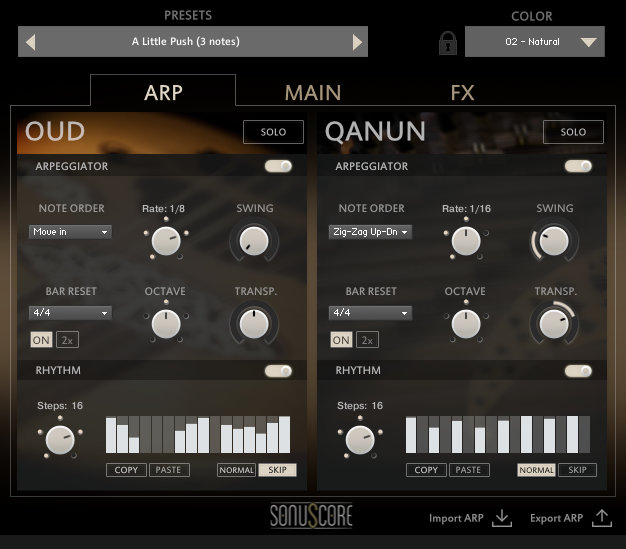Click the QANUN Swing knob

(554, 241)
